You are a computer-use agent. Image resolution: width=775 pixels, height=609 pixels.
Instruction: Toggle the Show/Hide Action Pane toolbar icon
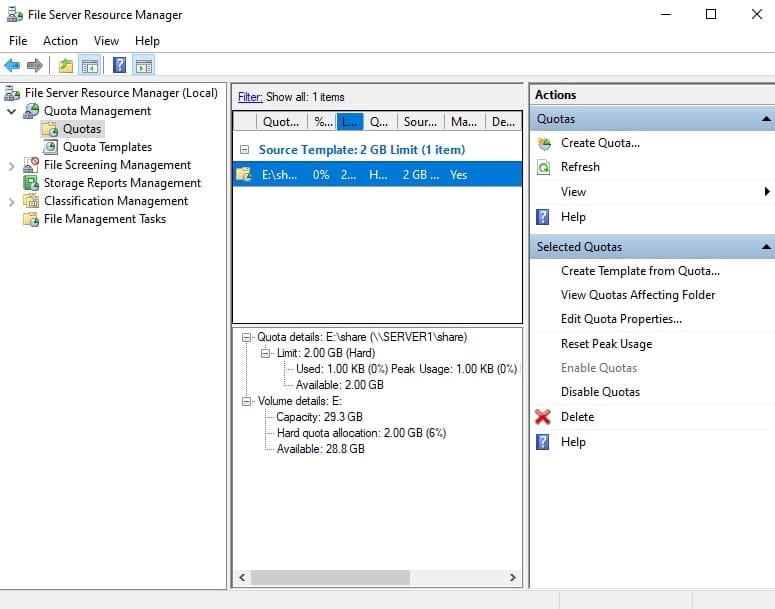point(144,65)
